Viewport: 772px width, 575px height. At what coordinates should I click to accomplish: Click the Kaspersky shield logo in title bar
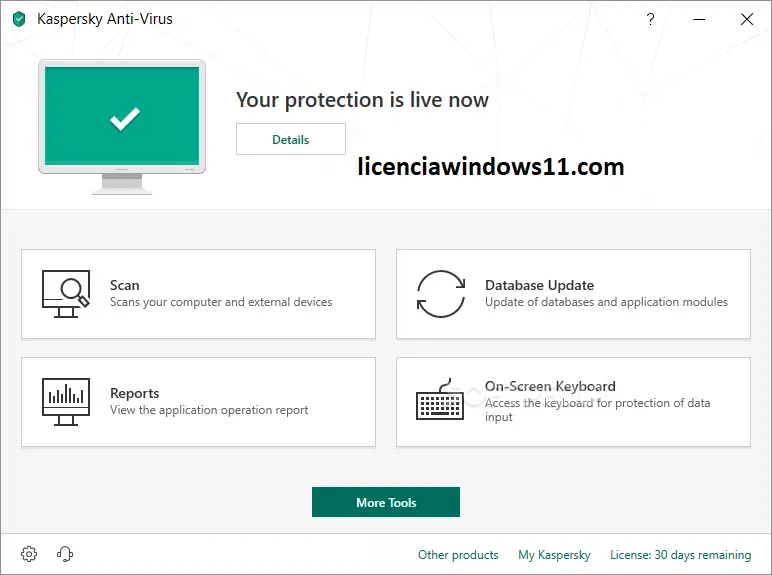coord(19,19)
